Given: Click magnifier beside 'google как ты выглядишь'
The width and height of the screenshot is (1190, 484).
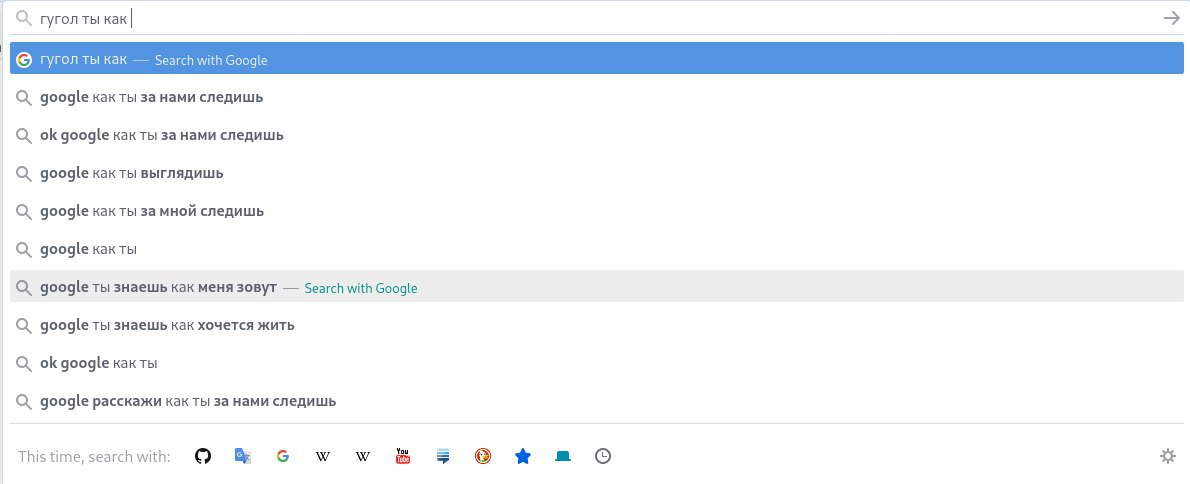Looking at the screenshot, I should click(24, 174).
